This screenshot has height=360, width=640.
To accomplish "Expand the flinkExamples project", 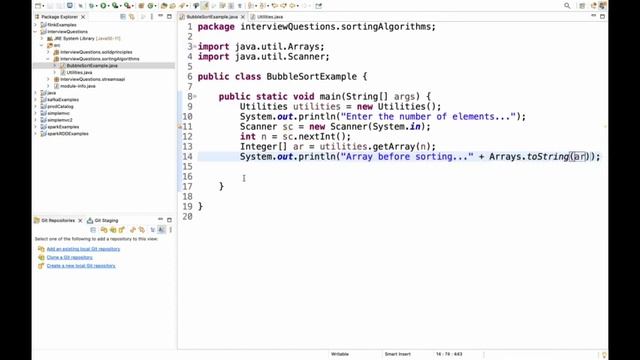I will coord(36,25).
